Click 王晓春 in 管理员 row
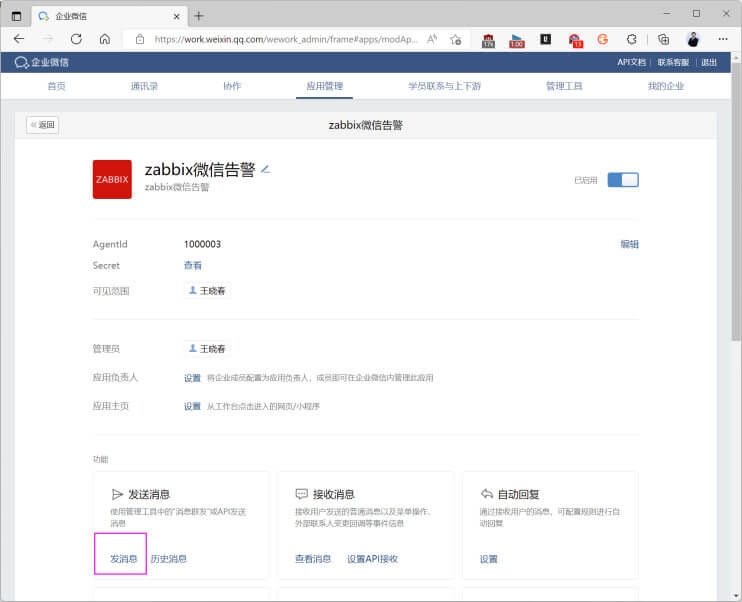The height and width of the screenshot is (602, 742). [207, 349]
